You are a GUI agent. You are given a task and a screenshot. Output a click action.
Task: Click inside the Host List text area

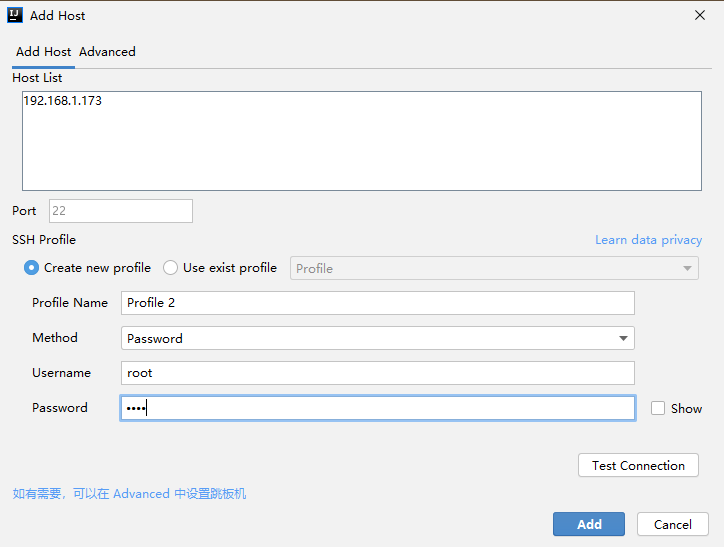coord(361,140)
